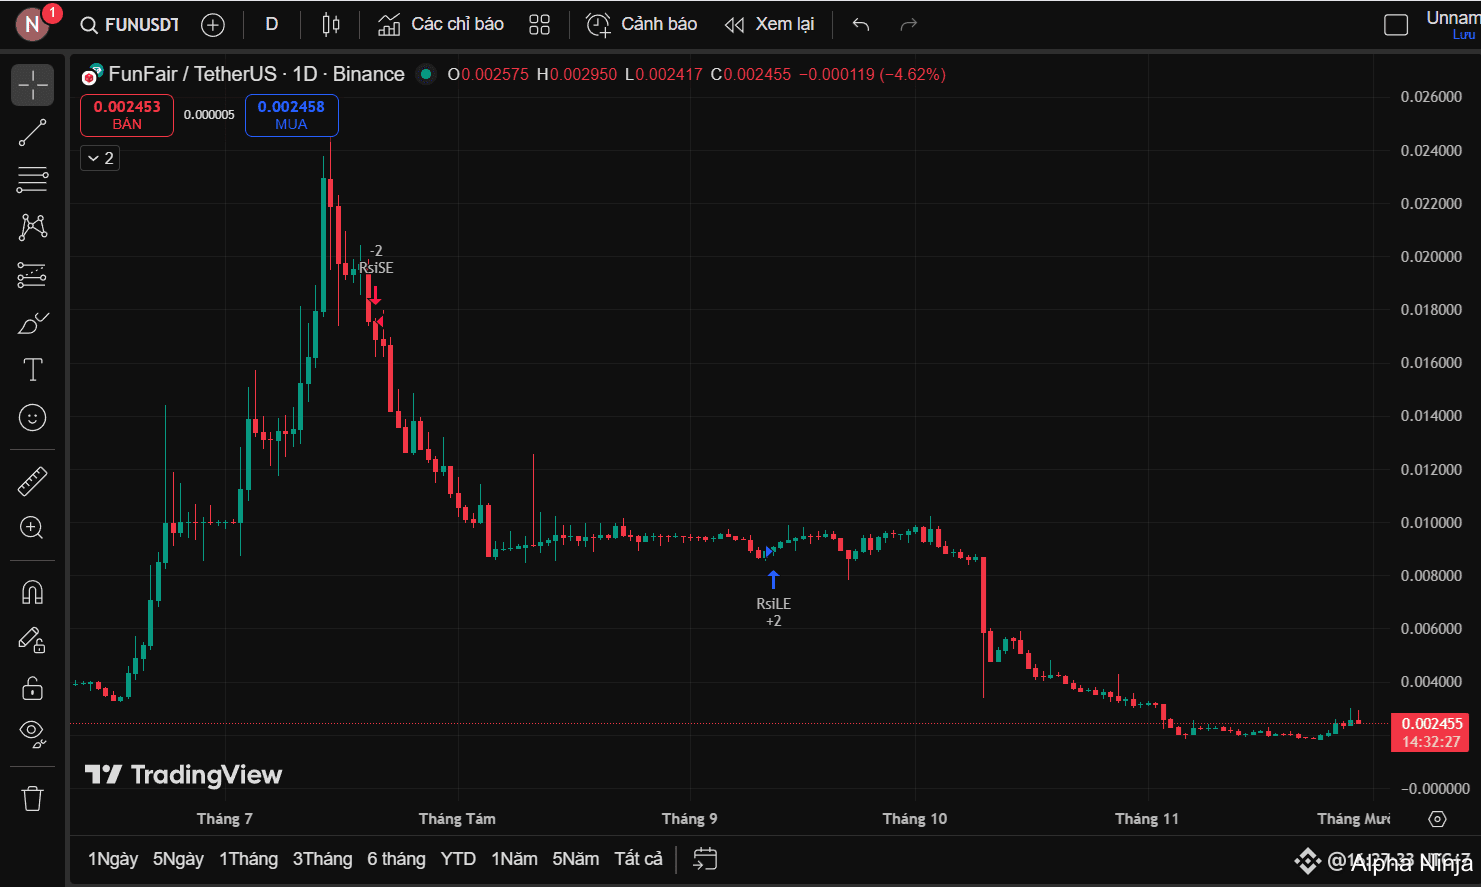Add a symbol to compare with plus icon
The height and width of the screenshot is (887, 1481).
(x=213, y=25)
